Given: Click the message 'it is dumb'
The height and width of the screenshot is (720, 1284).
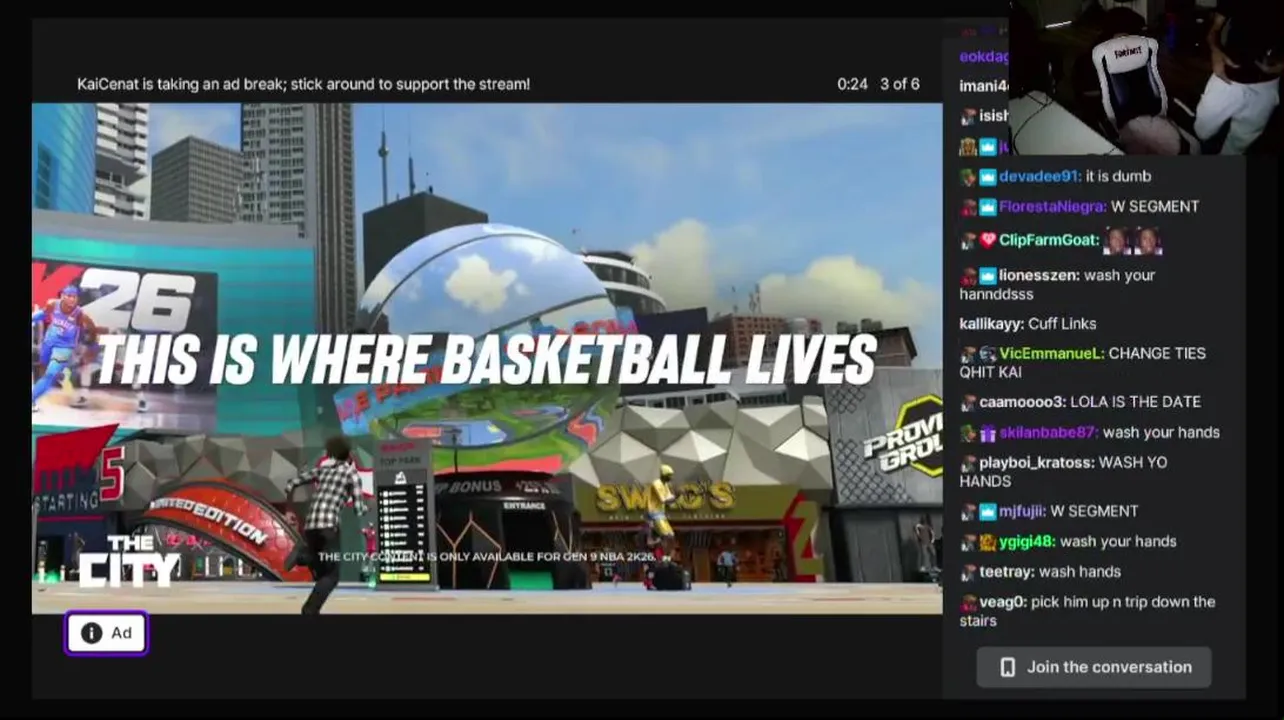Looking at the screenshot, I should [1118, 176].
